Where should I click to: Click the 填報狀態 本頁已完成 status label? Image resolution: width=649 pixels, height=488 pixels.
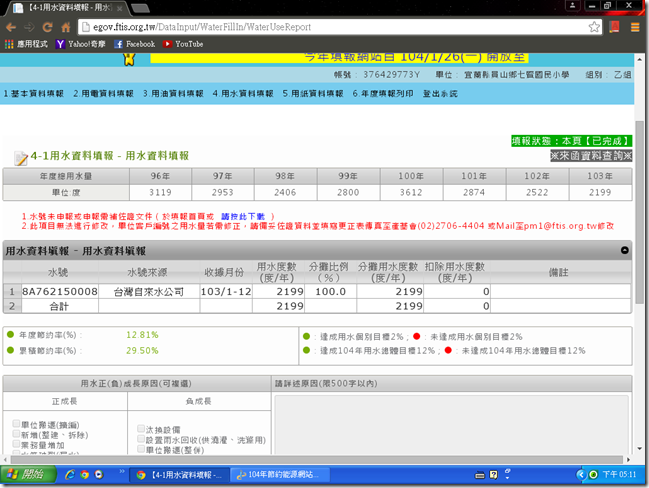pos(571,141)
